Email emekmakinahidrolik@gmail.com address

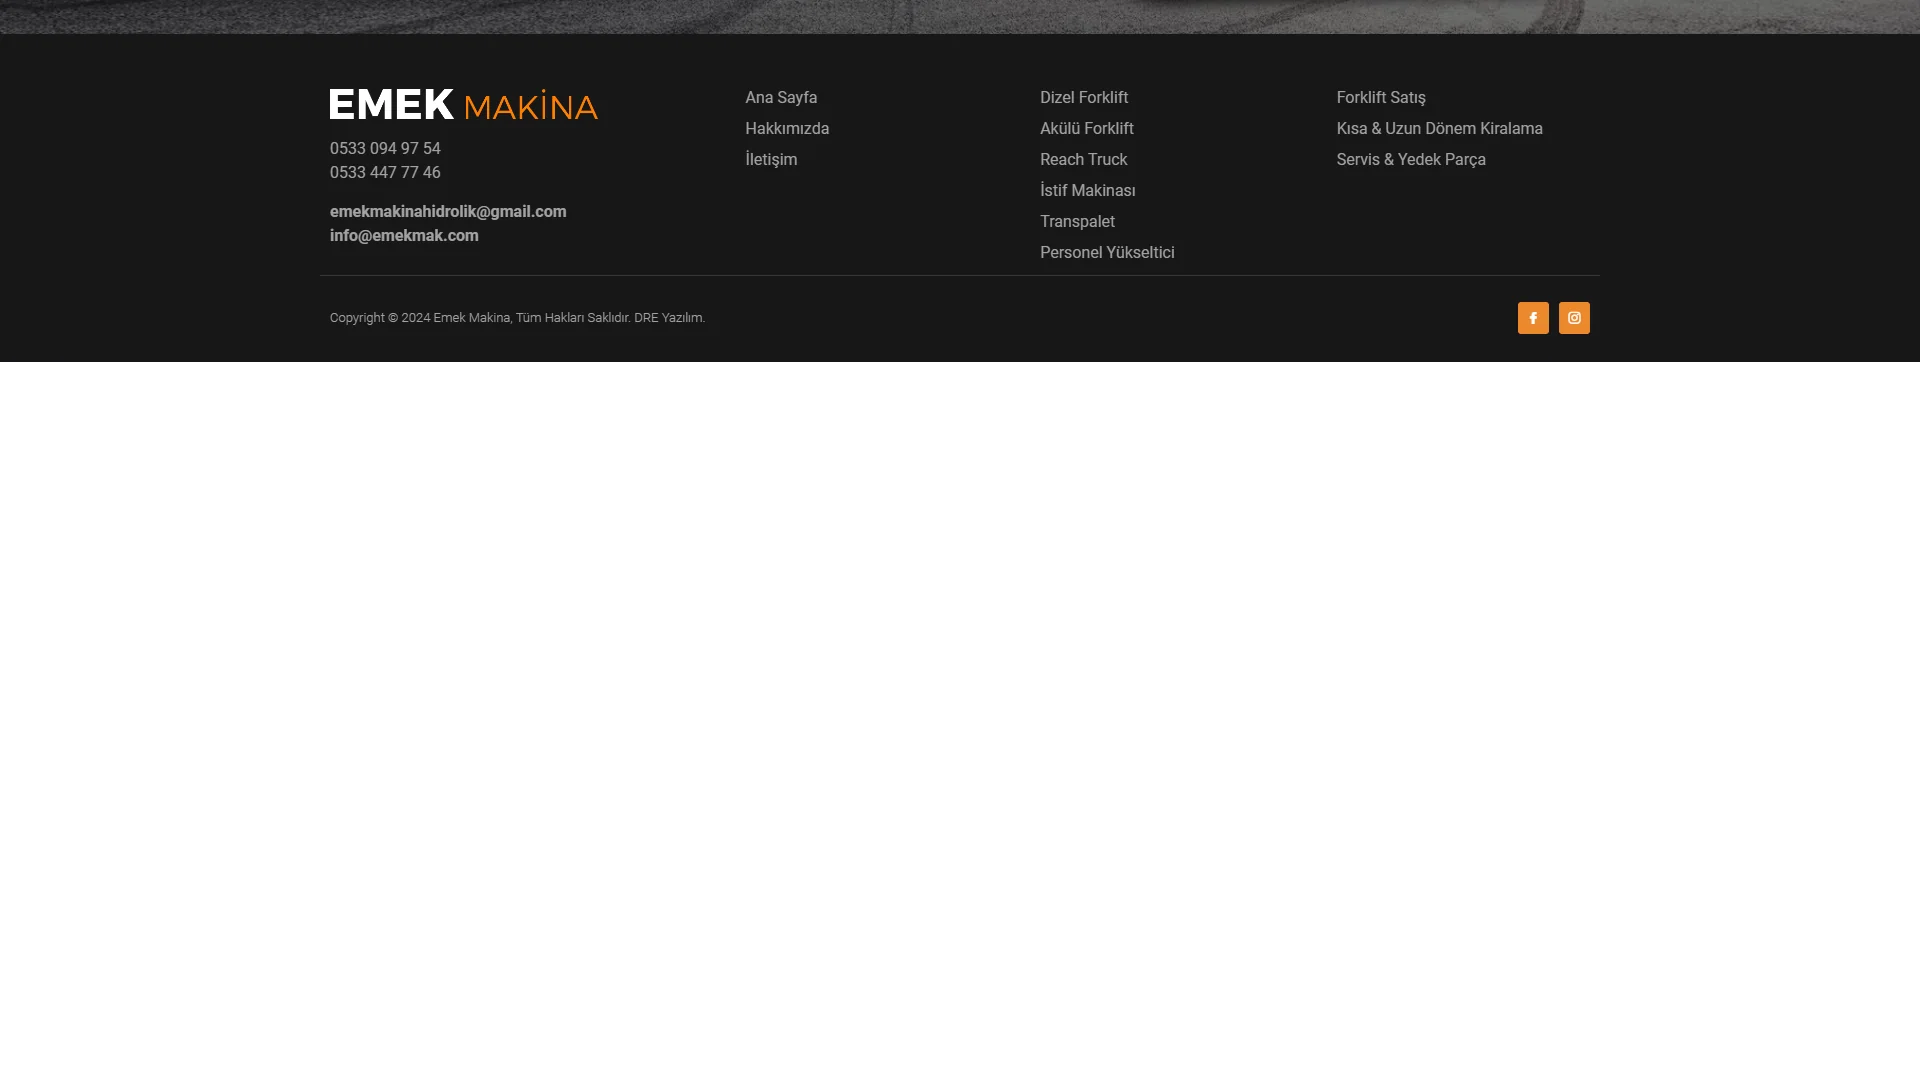[448, 212]
